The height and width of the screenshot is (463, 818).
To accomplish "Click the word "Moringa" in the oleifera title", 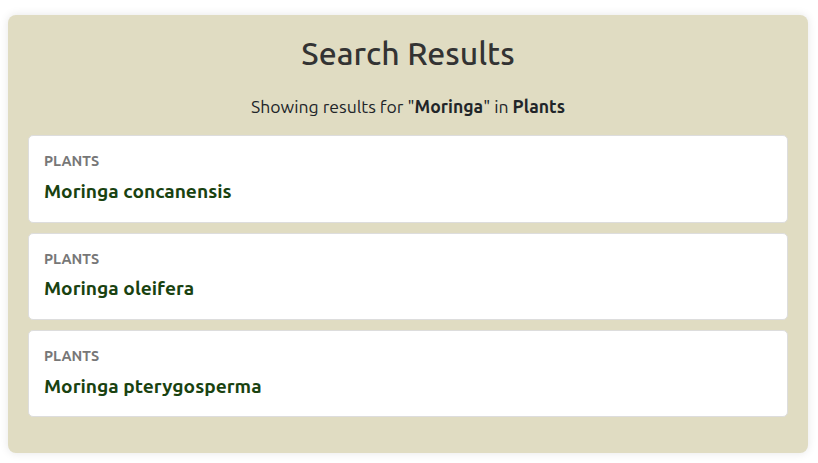I will tap(80, 289).
